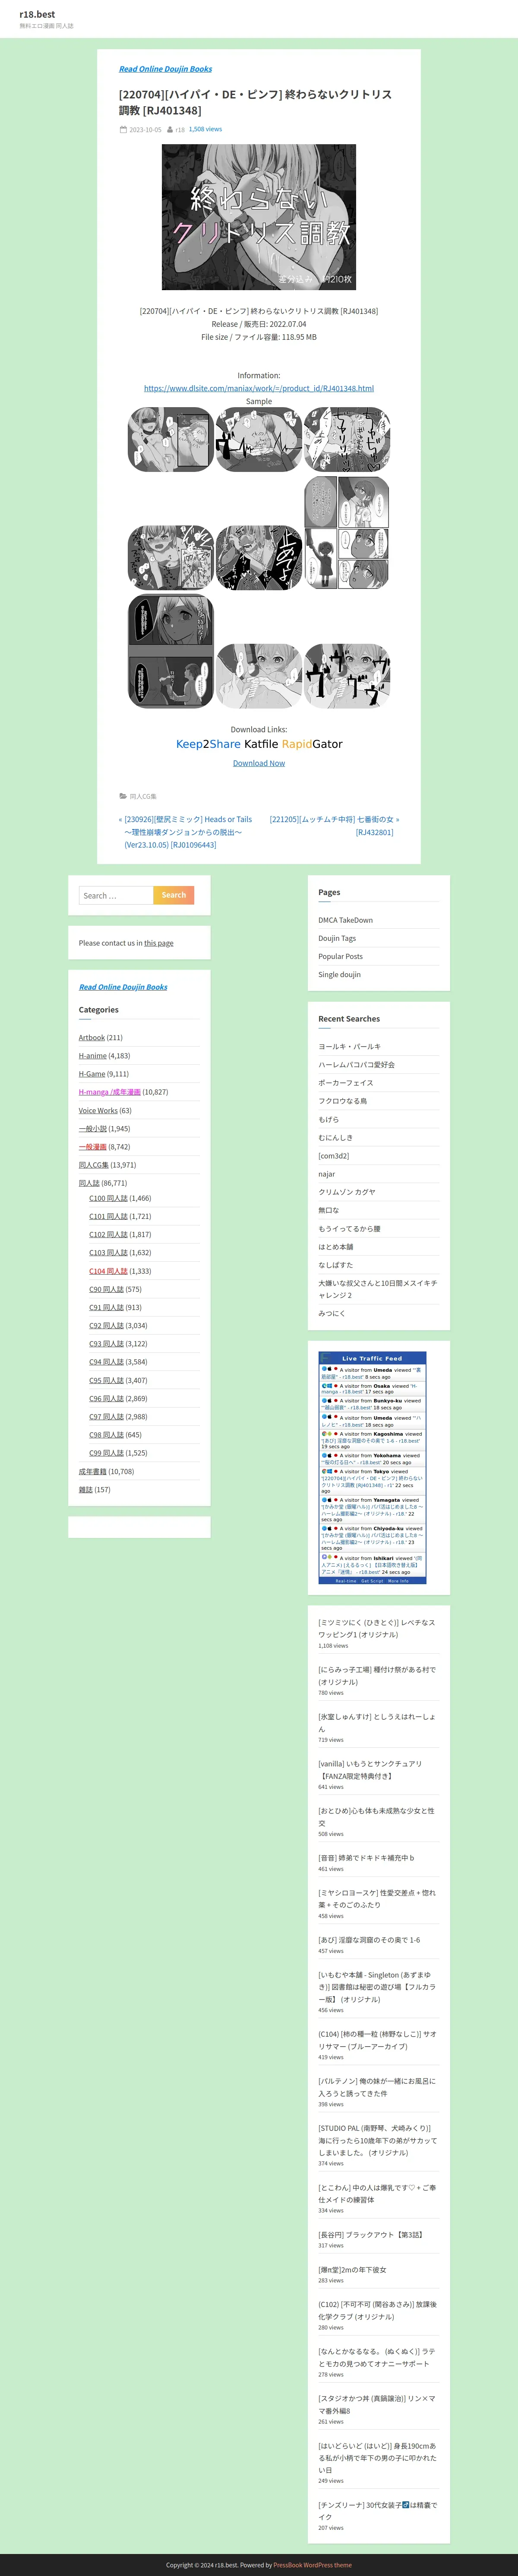This screenshot has width=518, height=2576.
Task: Click the orange Search button
Action: (174, 895)
